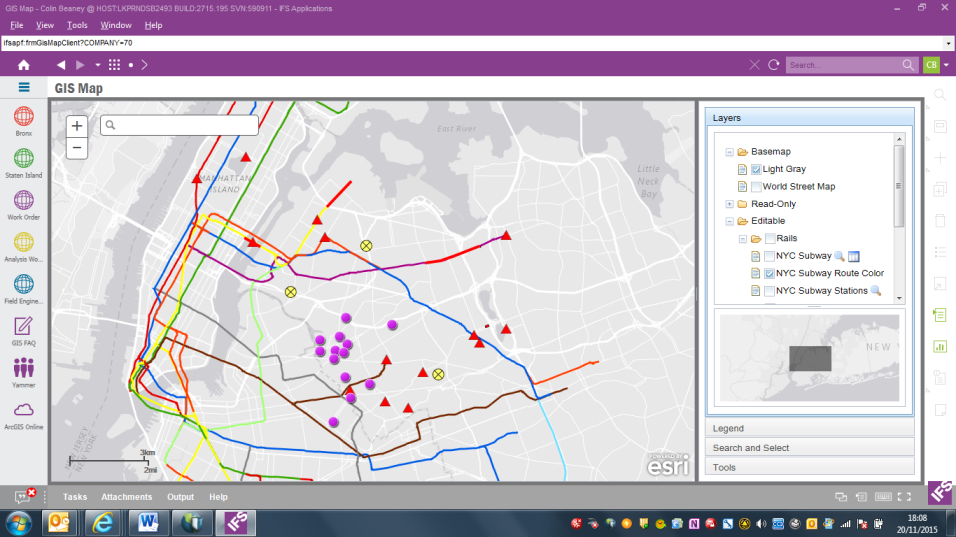Zoom to NYC Subway layer magnifier

[x=840, y=256]
